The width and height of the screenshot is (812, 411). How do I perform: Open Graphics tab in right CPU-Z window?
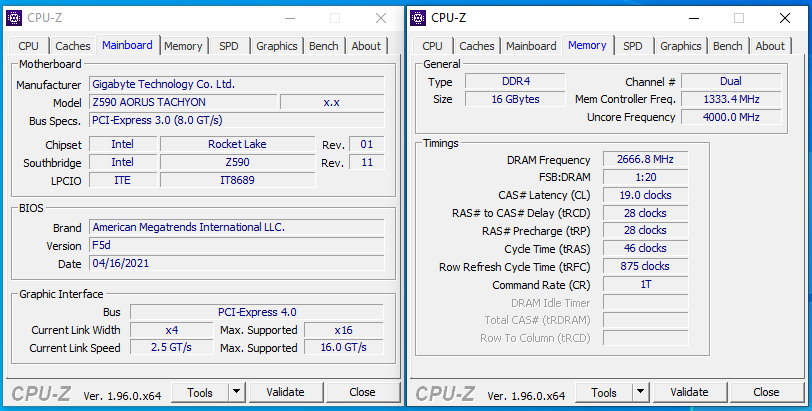coord(681,46)
